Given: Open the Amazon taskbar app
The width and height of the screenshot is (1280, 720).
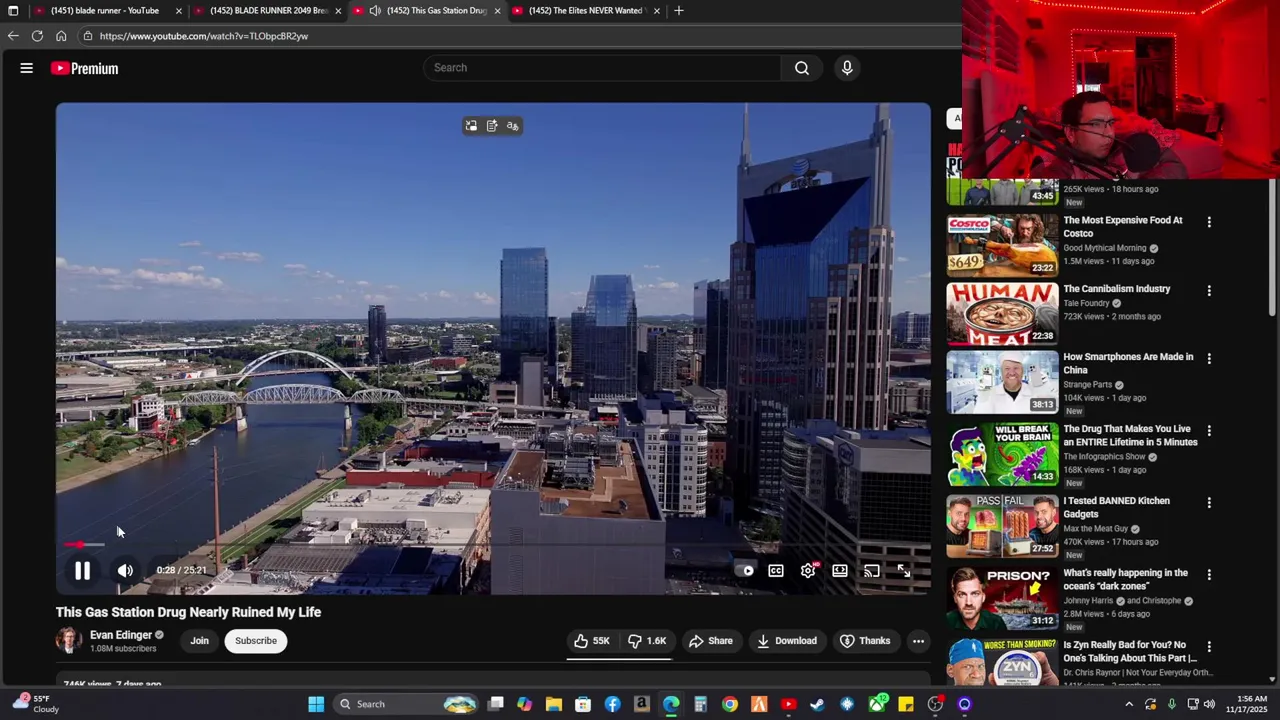Looking at the screenshot, I should click(x=642, y=704).
